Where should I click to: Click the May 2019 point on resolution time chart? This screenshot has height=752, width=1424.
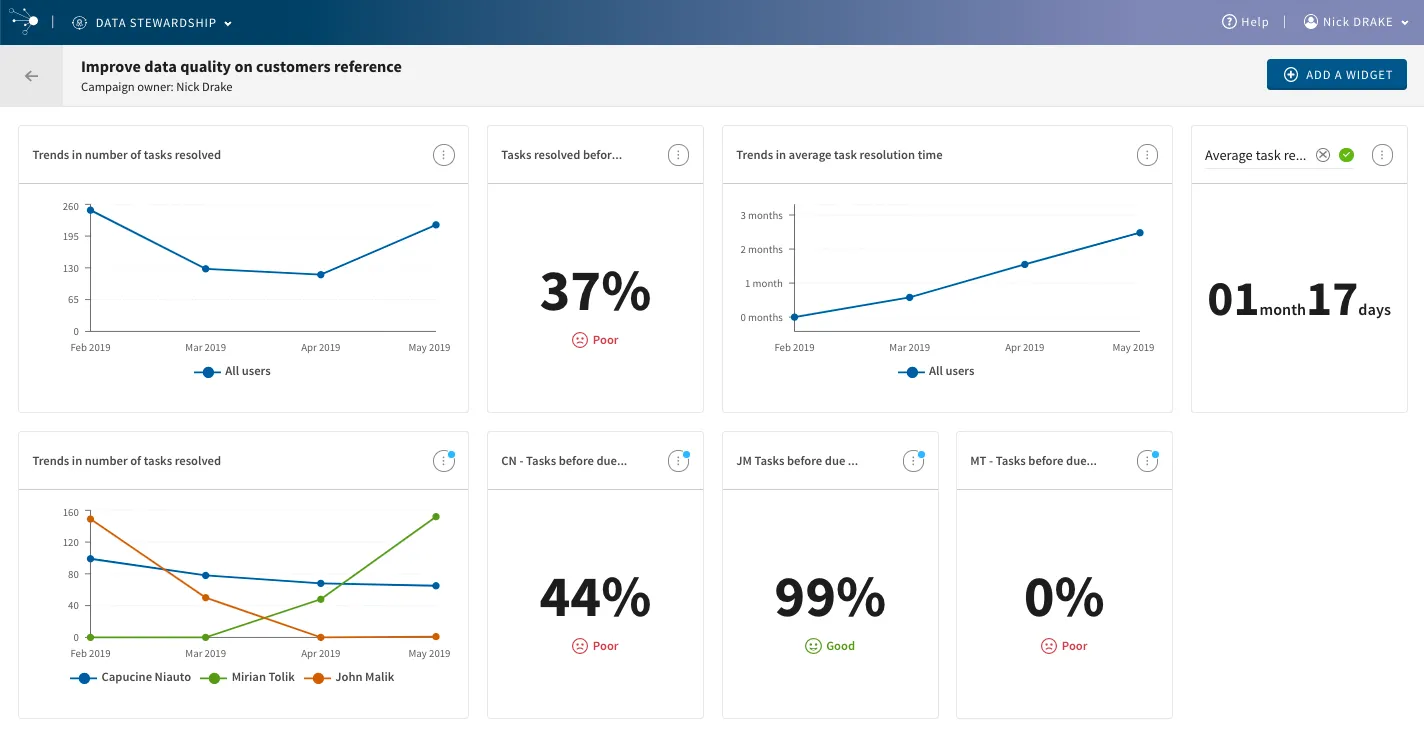[x=1140, y=233]
